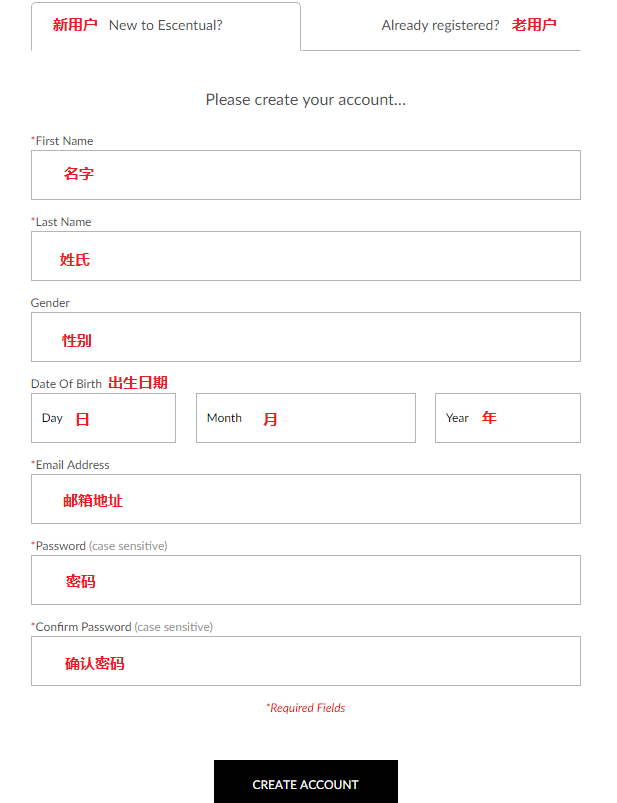Open the Already registered tab
617x803 pixels.
coord(441,26)
